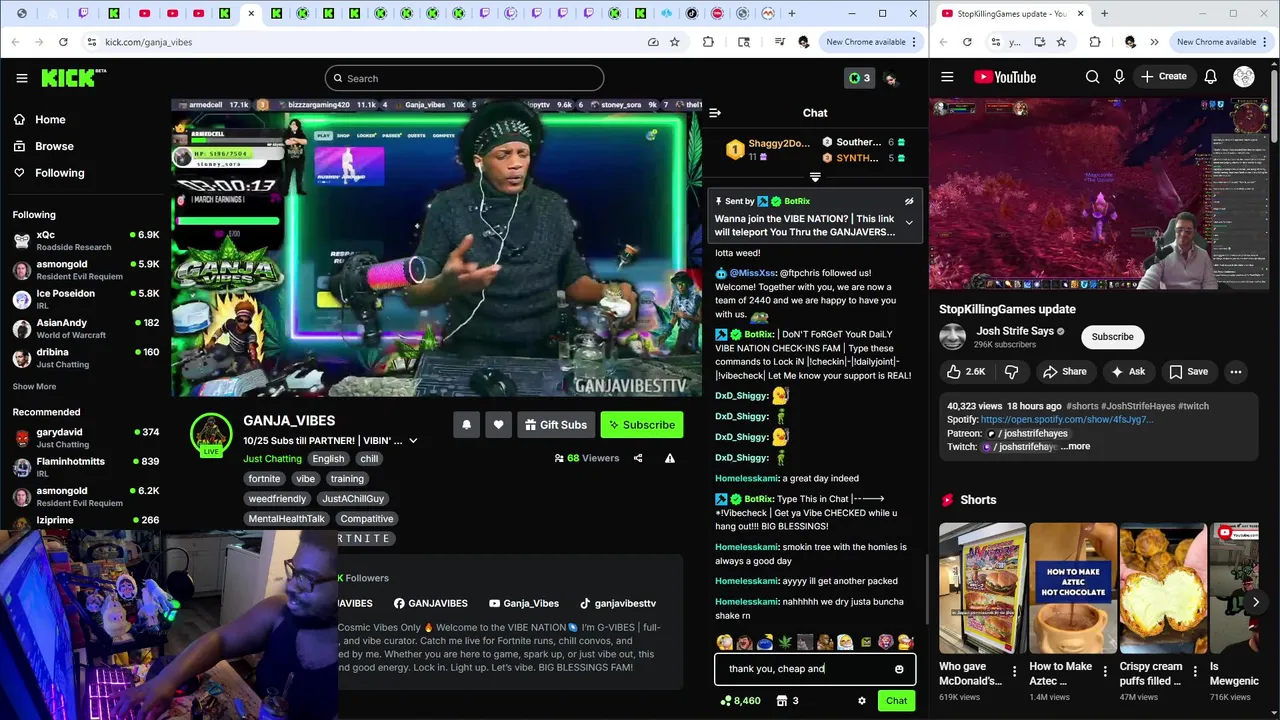Open options for McDonald's short
Viewport: 1280px width, 720px height.
point(1014,672)
